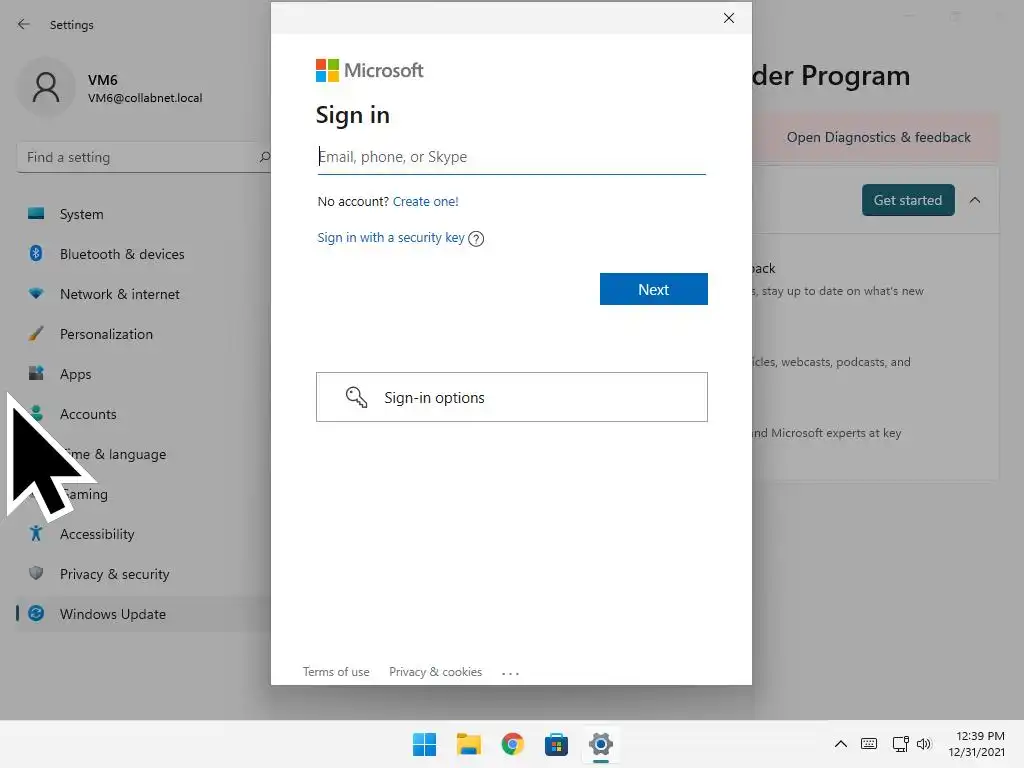
Task: Click Sign in with a security key
Action: [x=391, y=238]
